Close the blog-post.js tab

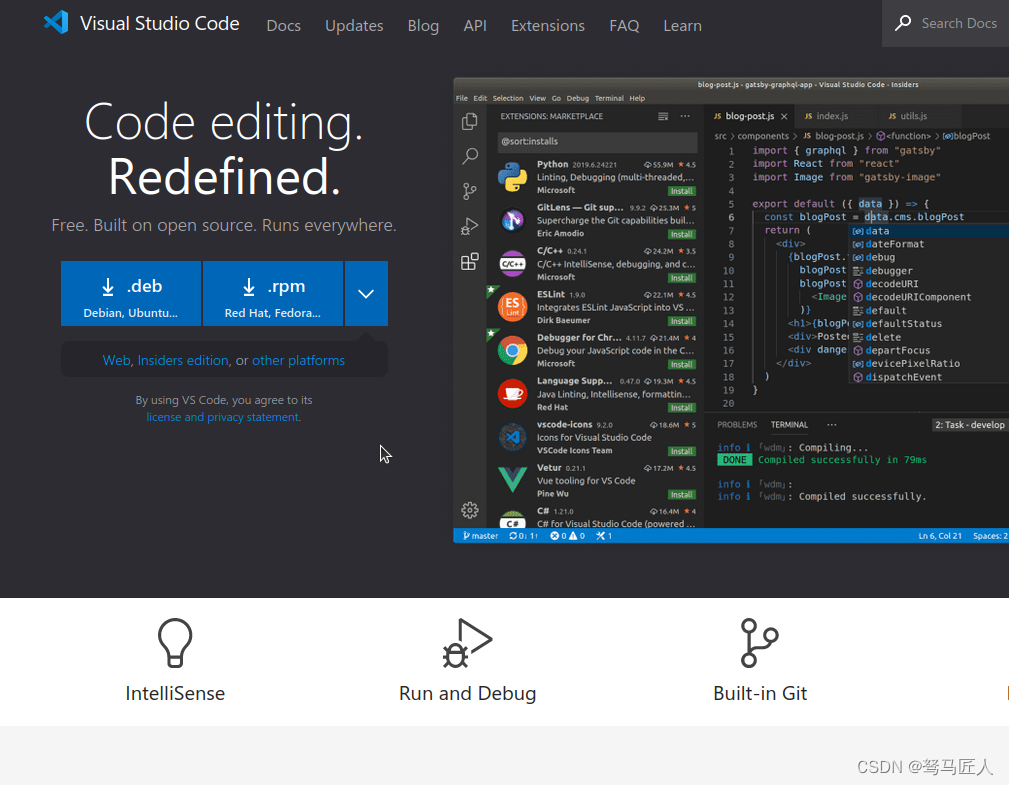(x=784, y=116)
